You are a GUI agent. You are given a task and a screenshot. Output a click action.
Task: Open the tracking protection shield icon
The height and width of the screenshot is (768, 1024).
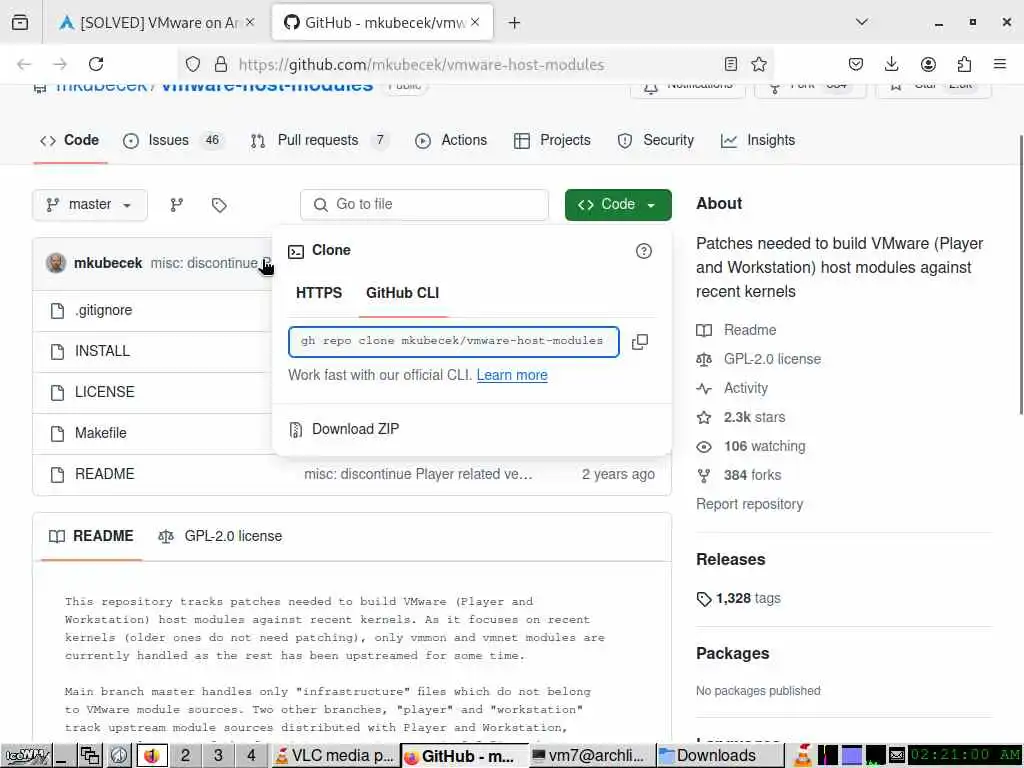click(x=193, y=64)
